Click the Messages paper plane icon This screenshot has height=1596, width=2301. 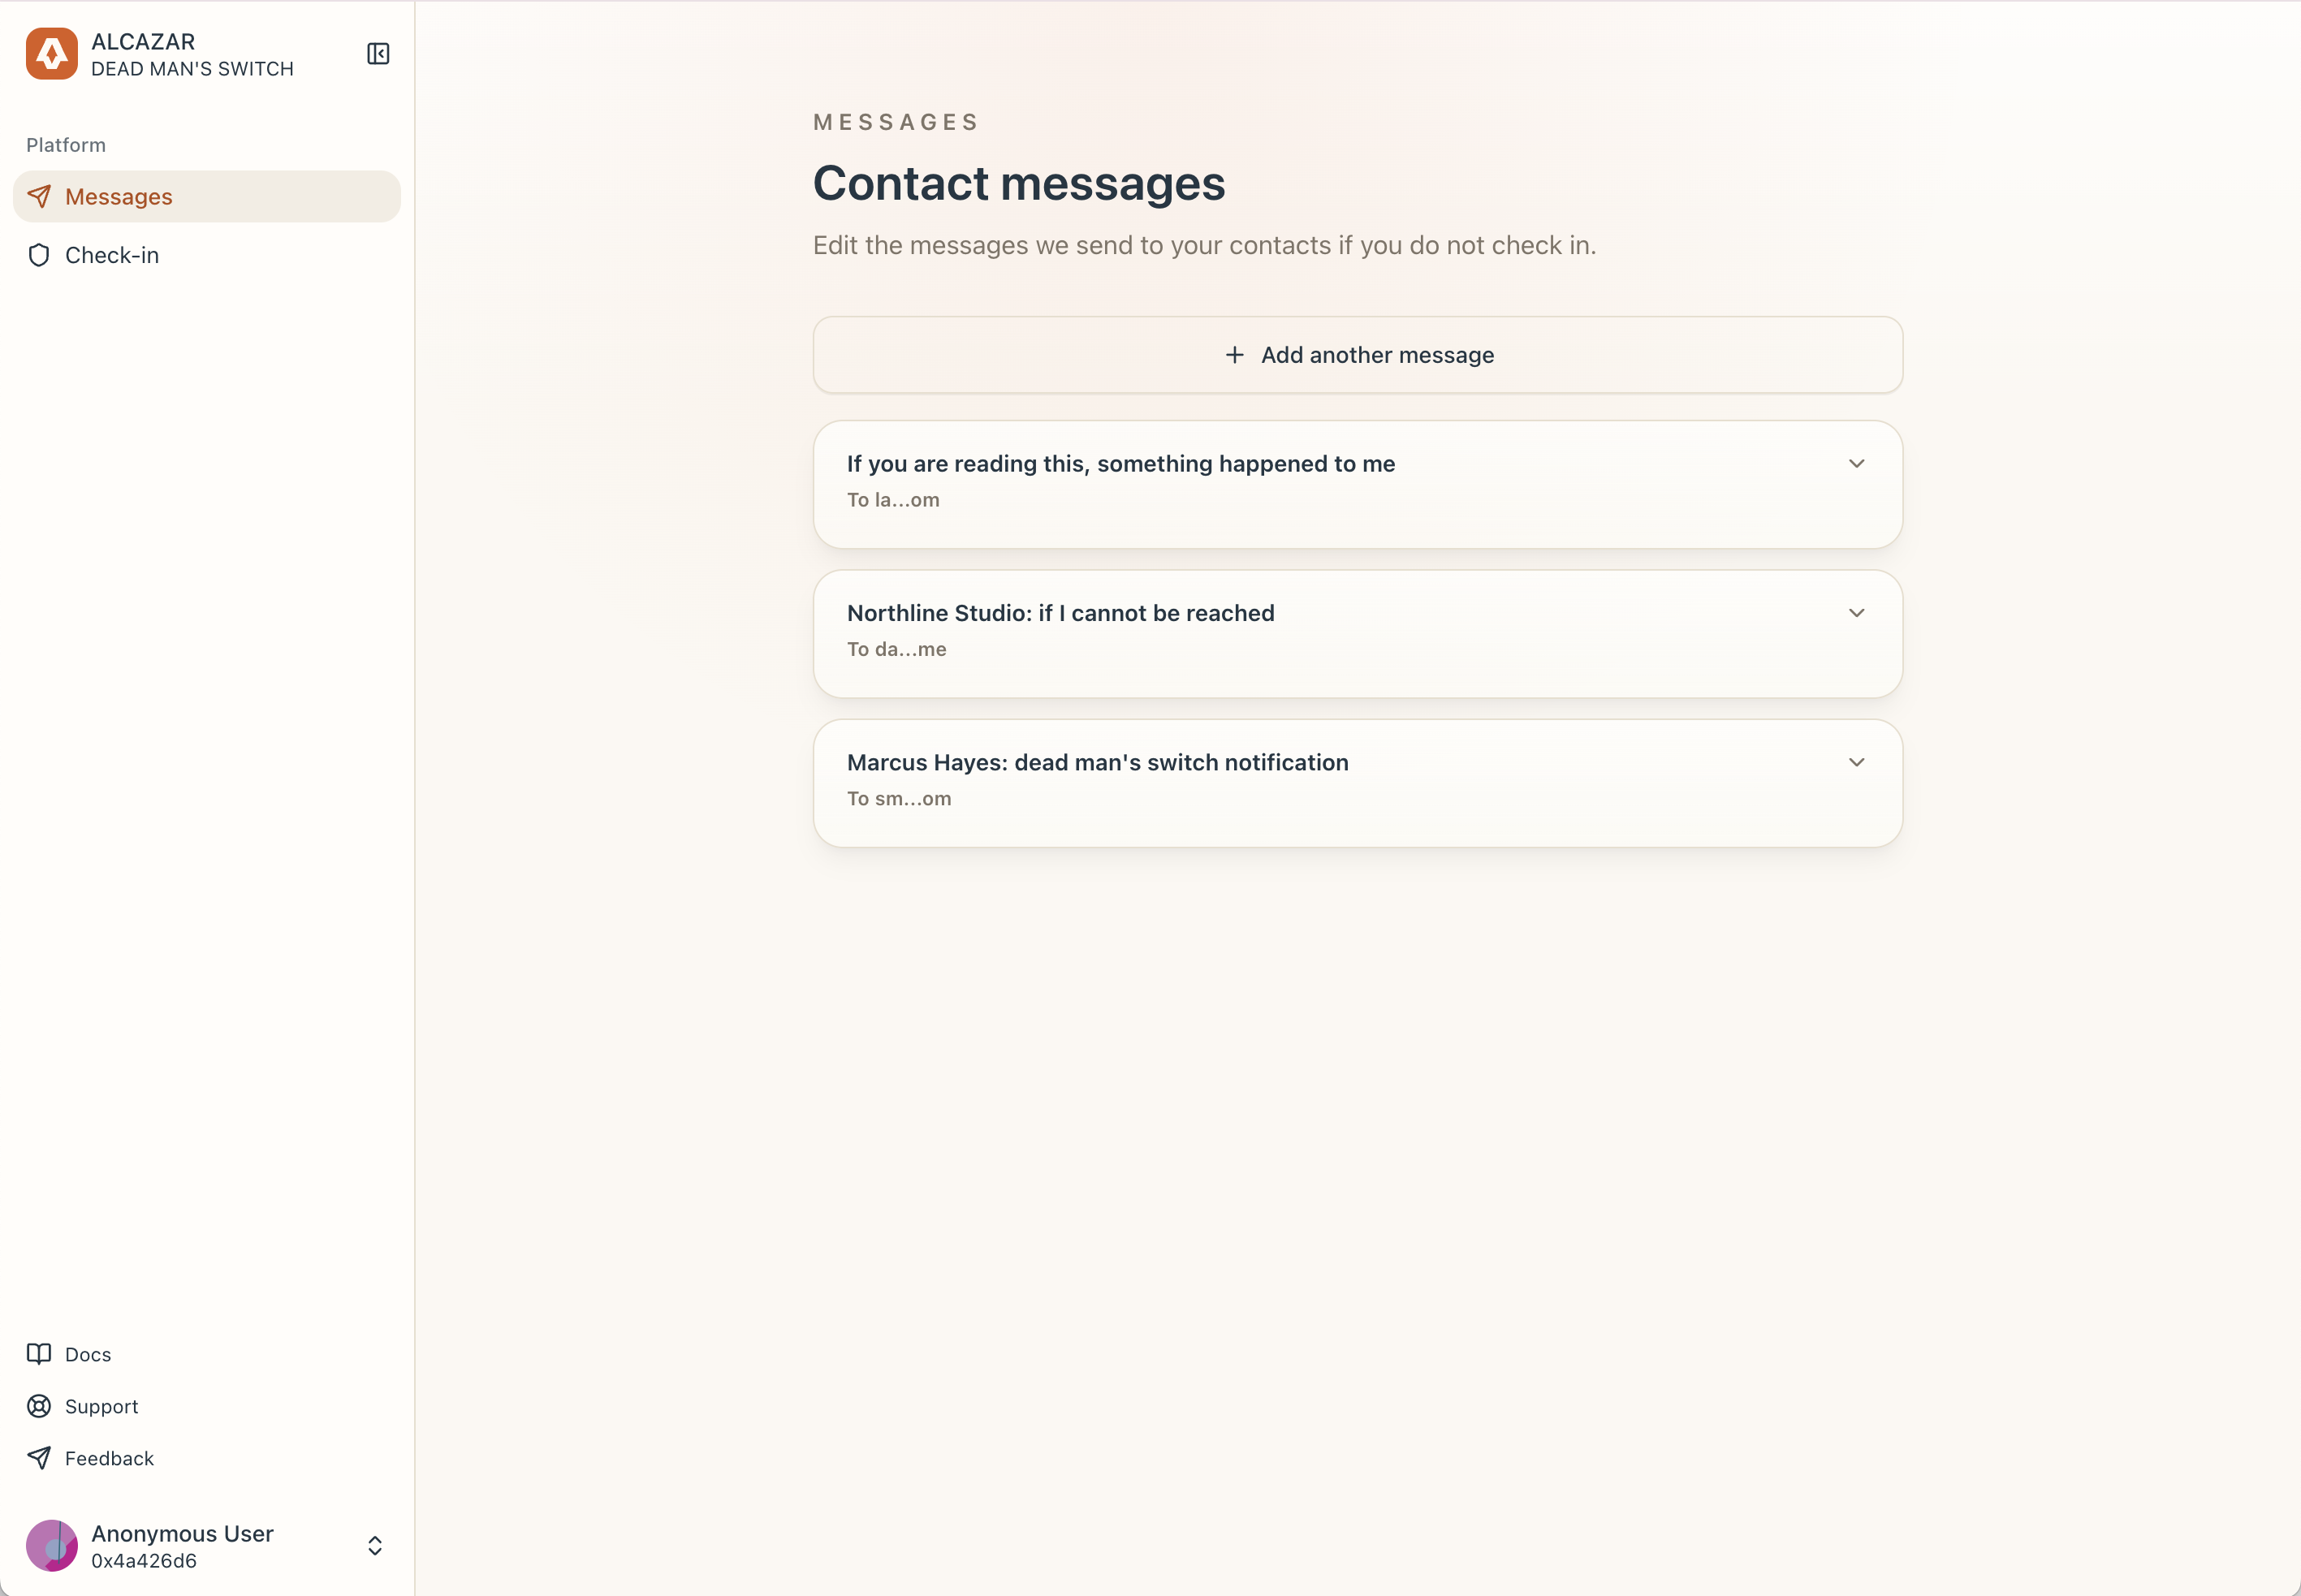pos(39,196)
